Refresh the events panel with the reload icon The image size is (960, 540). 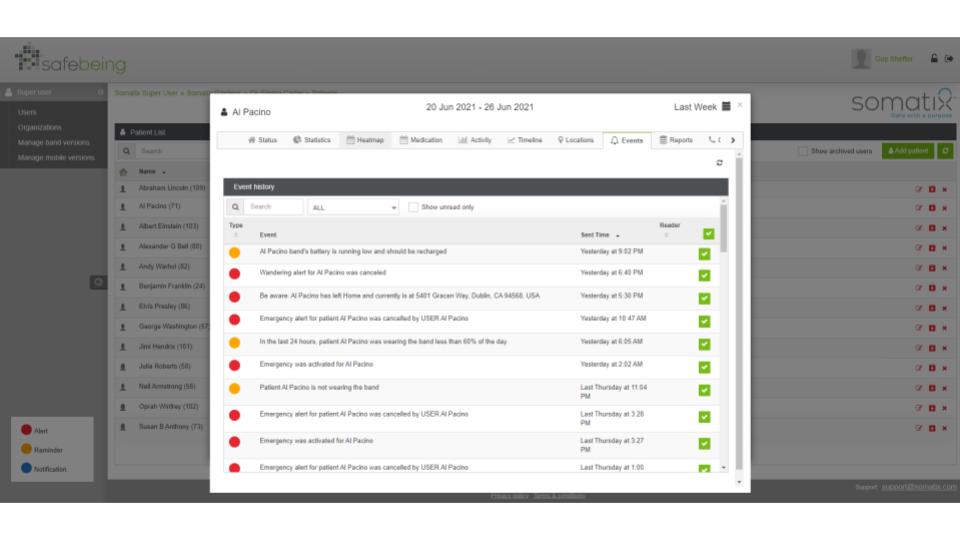coord(719,163)
